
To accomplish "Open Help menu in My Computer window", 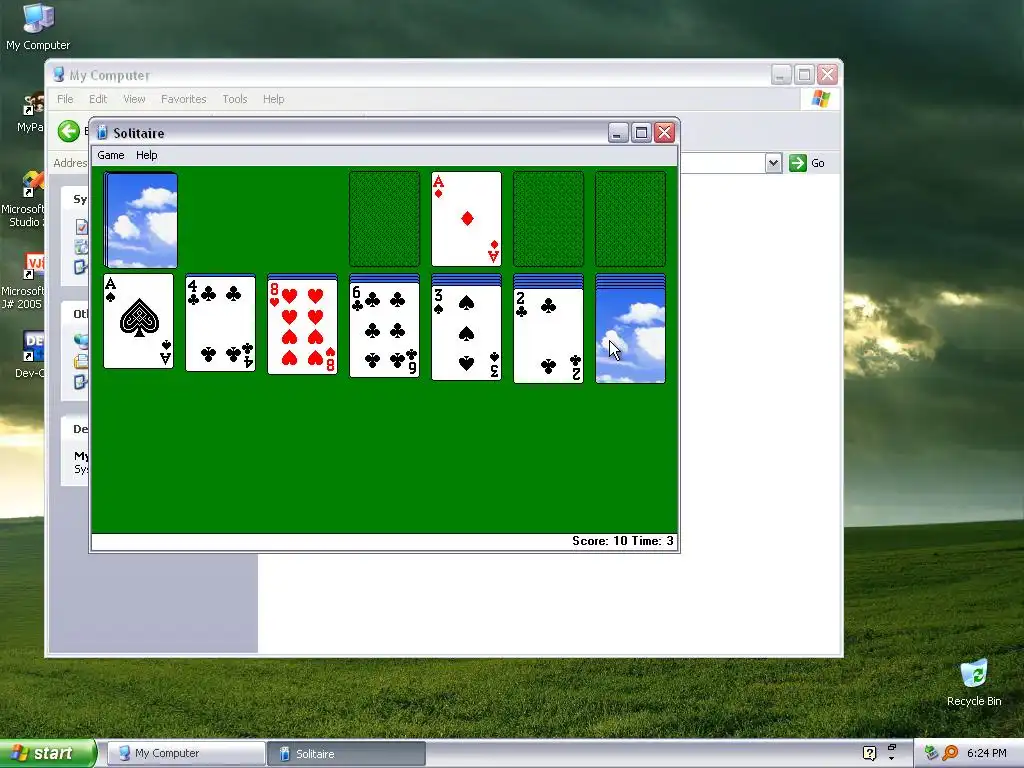I will 274,99.
